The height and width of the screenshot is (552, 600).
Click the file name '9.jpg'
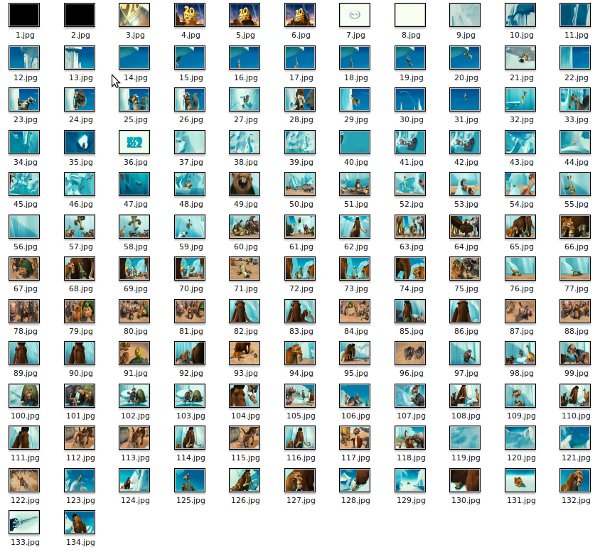tap(466, 35)
